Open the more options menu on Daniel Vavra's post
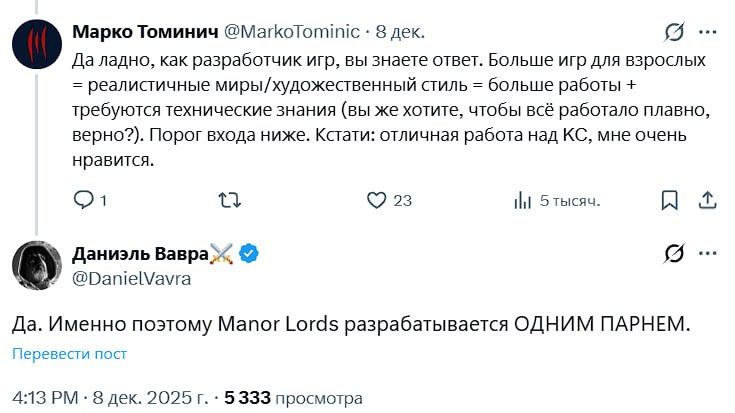 [x=709, y=254]
